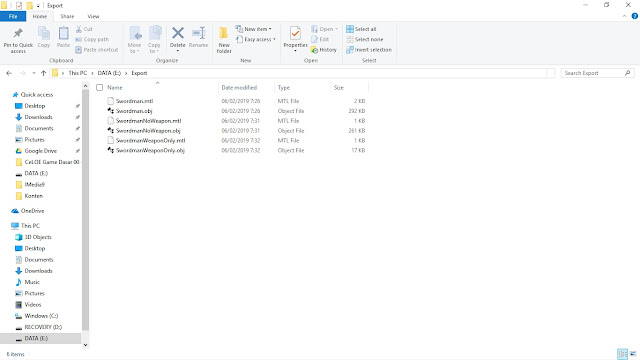640x360 pixels.
Task: Open 3D Objects under This PC
Action: (38, 237)
